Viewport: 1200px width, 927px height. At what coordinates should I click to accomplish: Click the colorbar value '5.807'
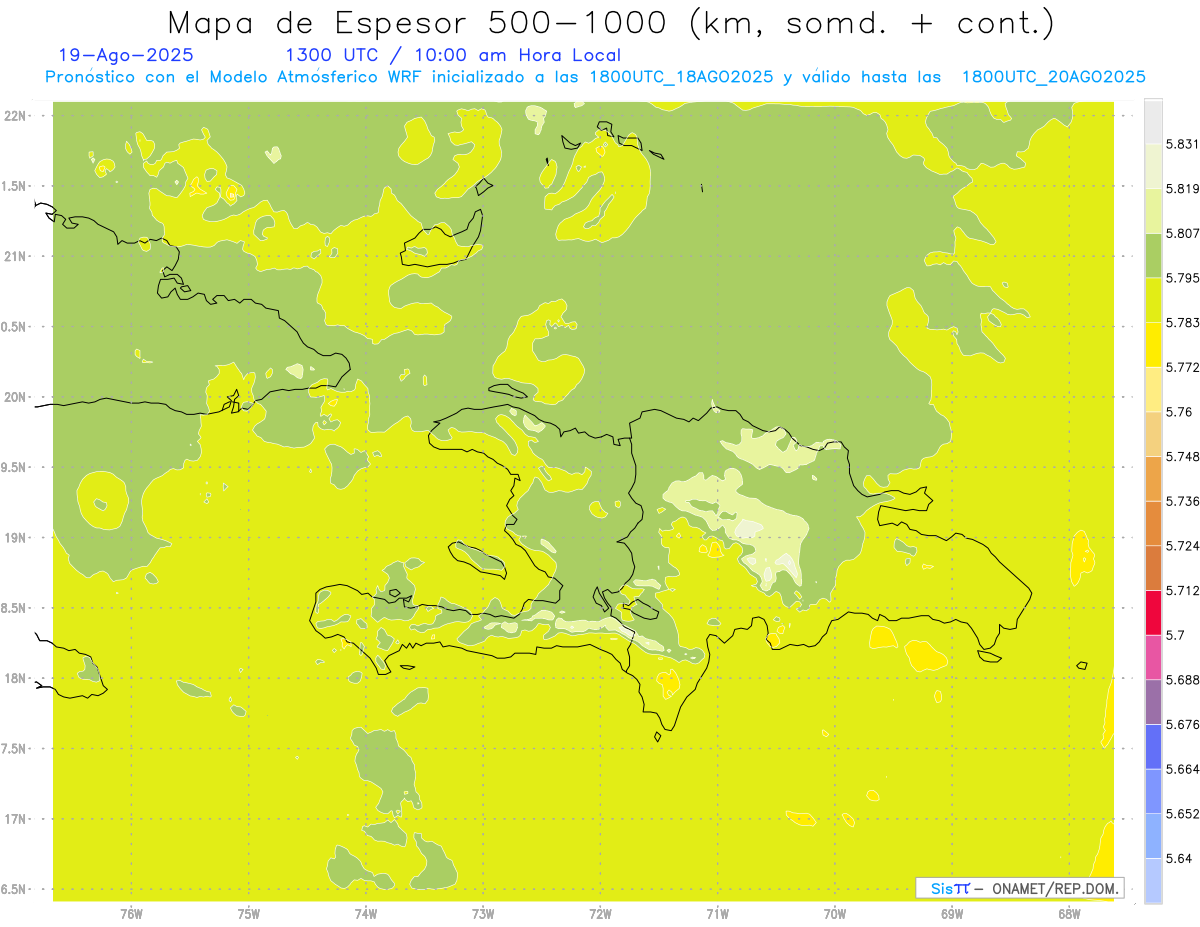coord(1182,233)
